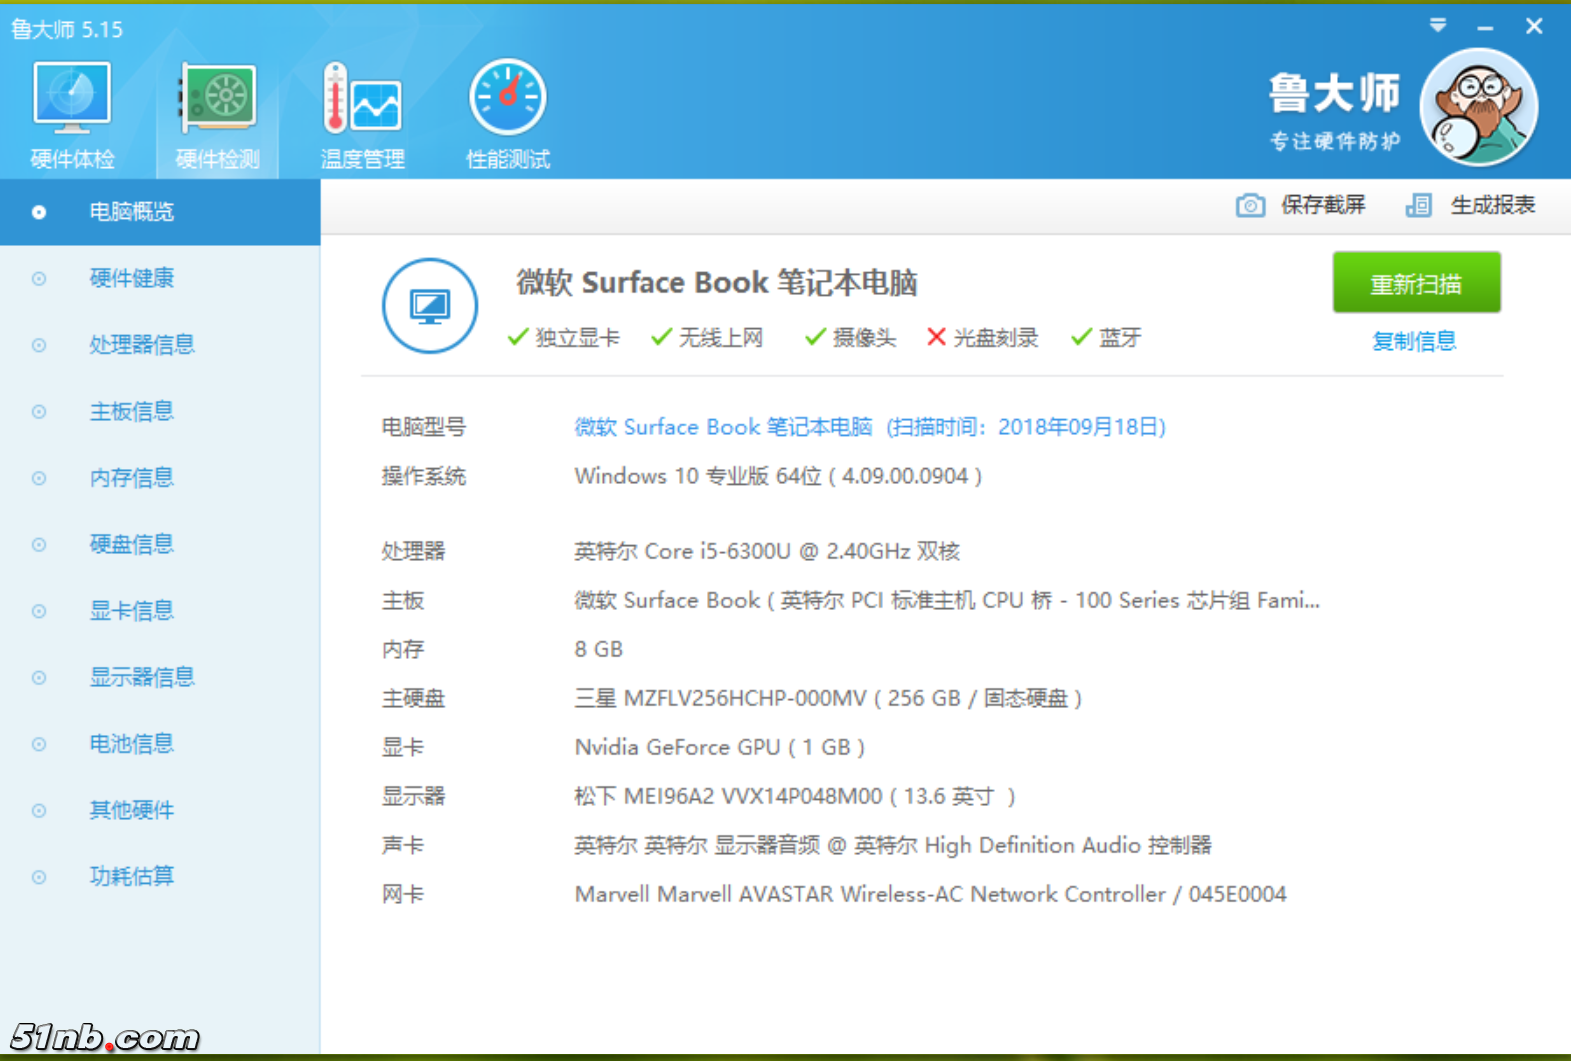Select 主板信息 in the sidebar
1571x1061 pixels.
pos(131,411)
